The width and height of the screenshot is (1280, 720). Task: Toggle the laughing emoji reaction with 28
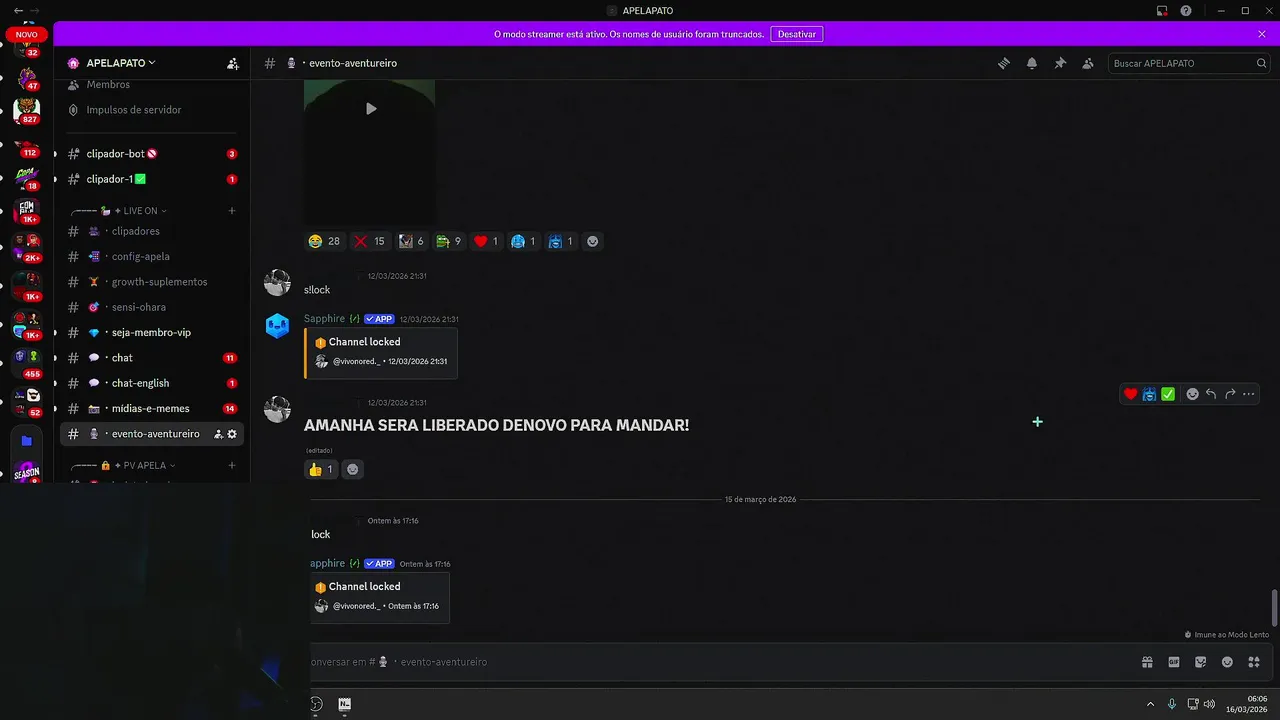point(324,241)
